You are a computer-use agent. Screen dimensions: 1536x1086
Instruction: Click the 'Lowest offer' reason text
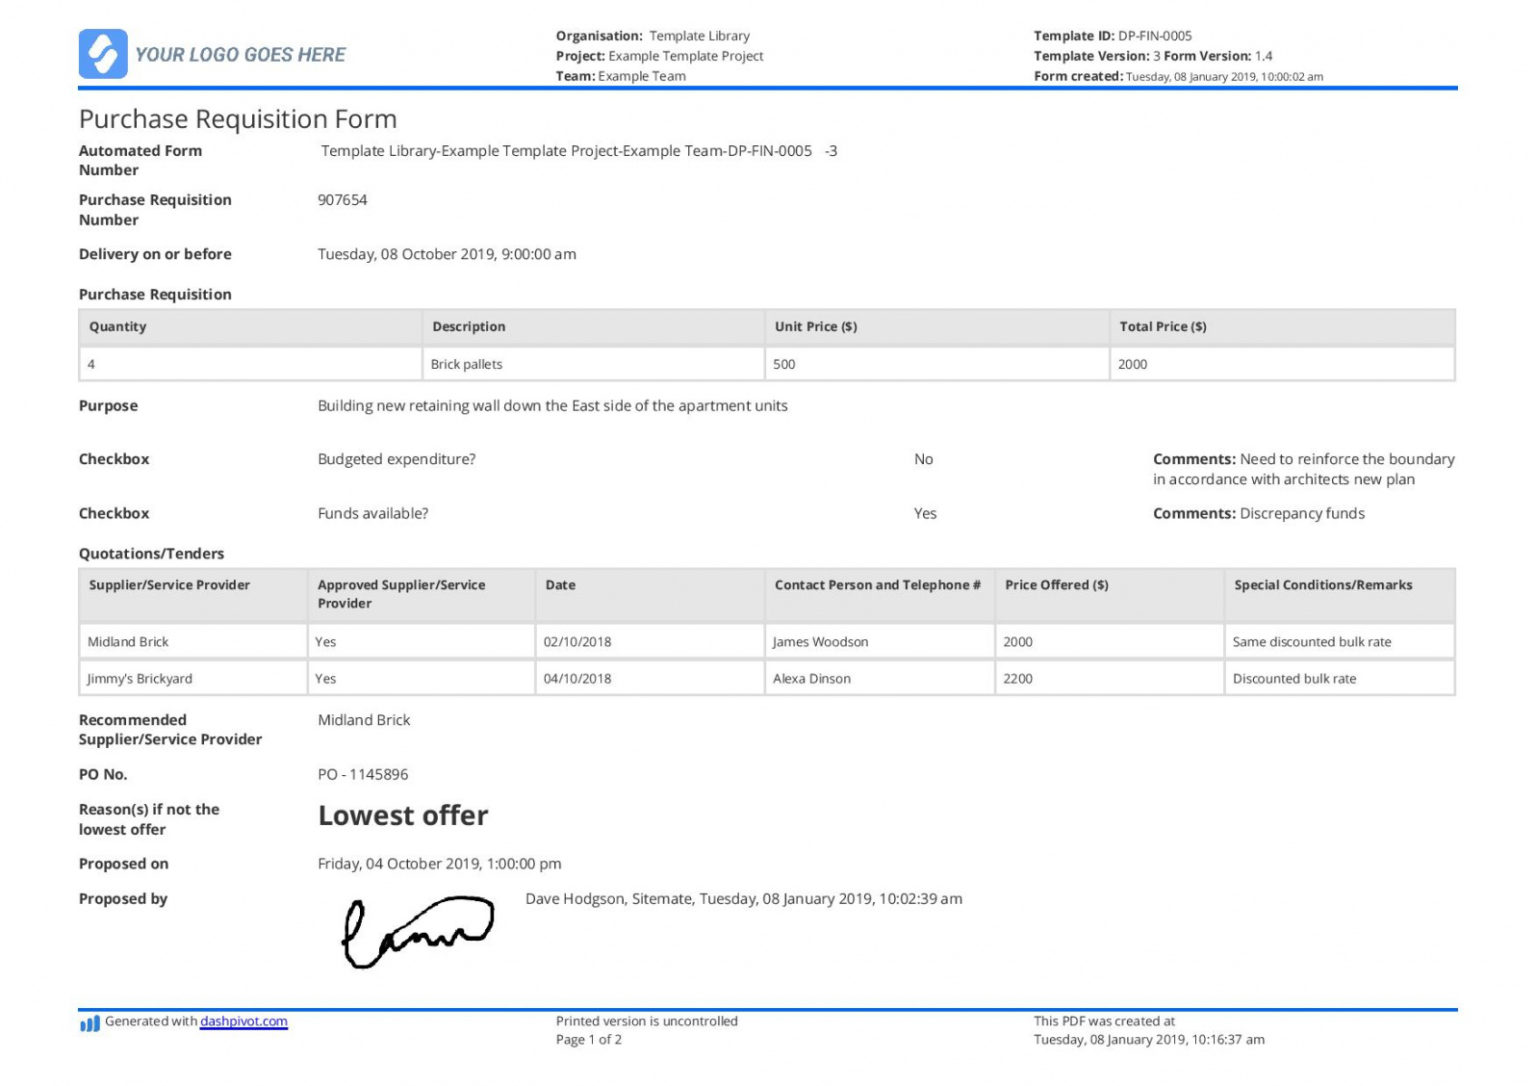[403, 815]
